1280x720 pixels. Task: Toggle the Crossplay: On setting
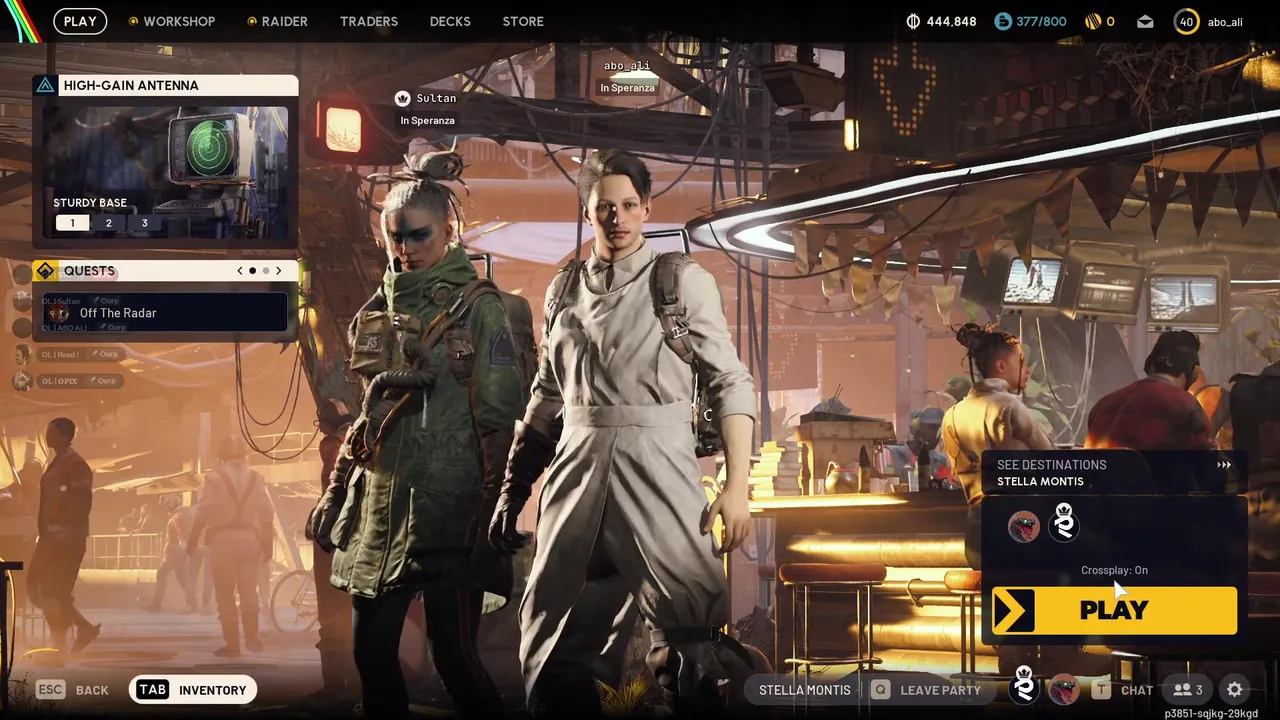(x=1114, y=570)
